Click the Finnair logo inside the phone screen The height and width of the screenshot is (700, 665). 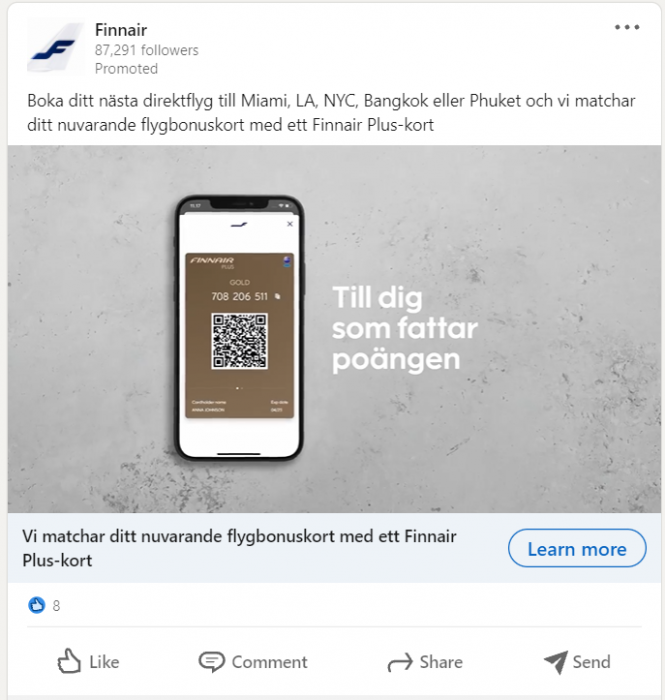(239, 225)
